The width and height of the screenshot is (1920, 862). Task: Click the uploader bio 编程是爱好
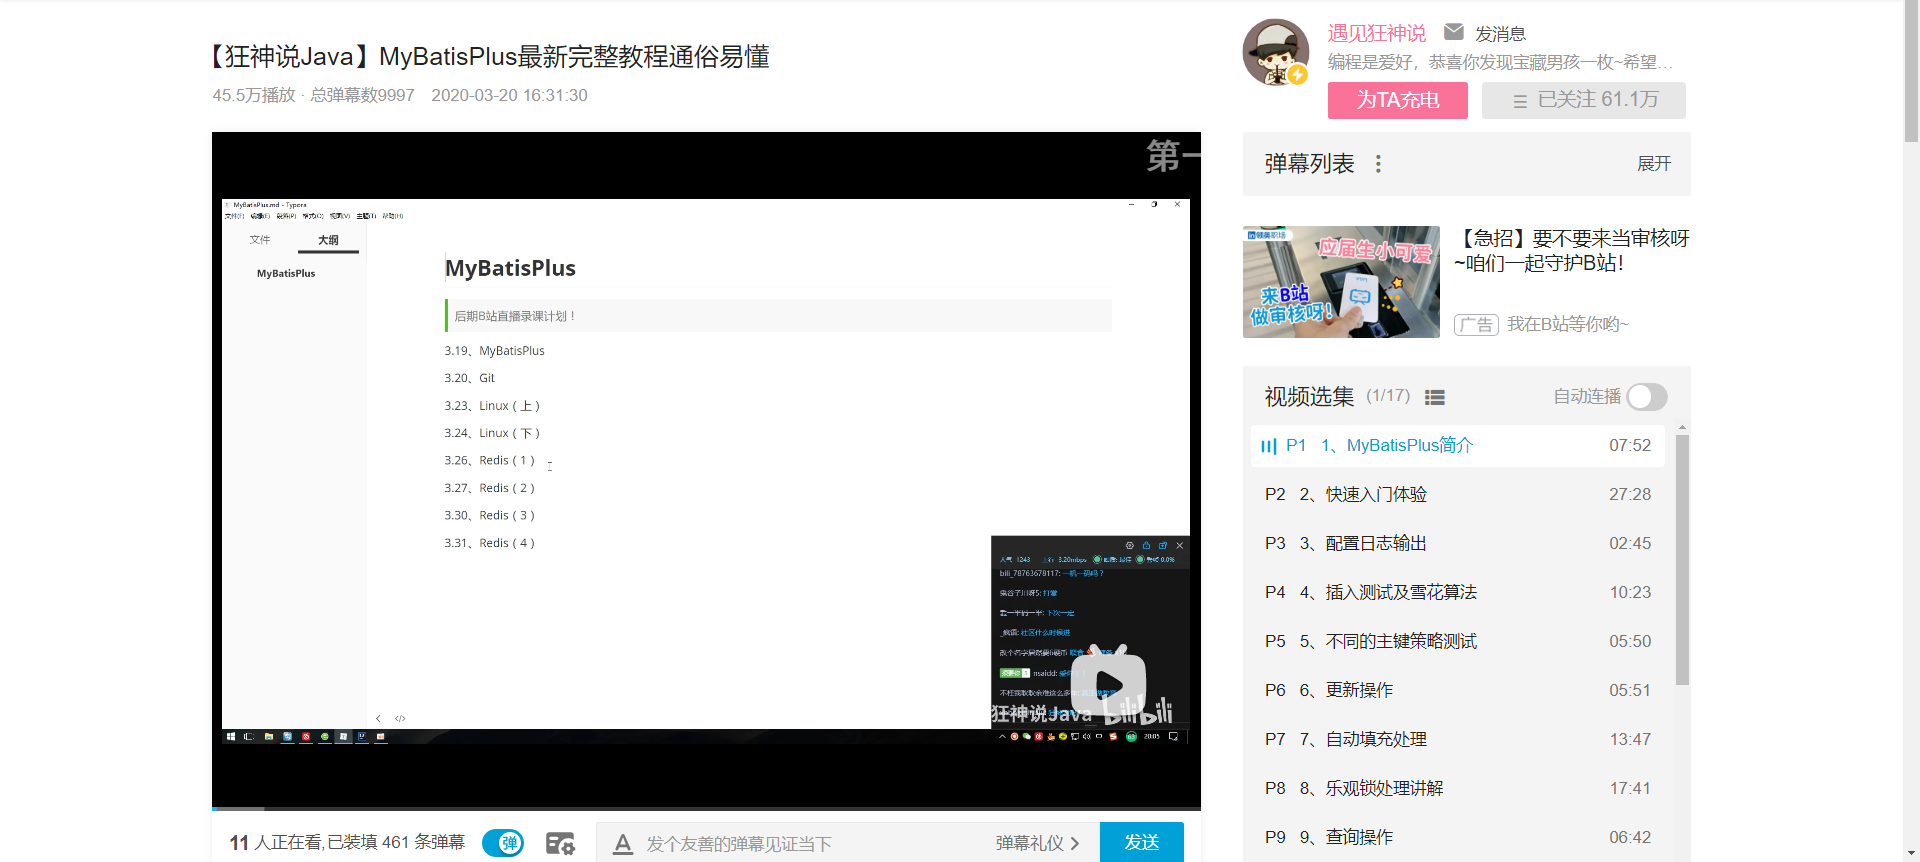coord(1500,62)
